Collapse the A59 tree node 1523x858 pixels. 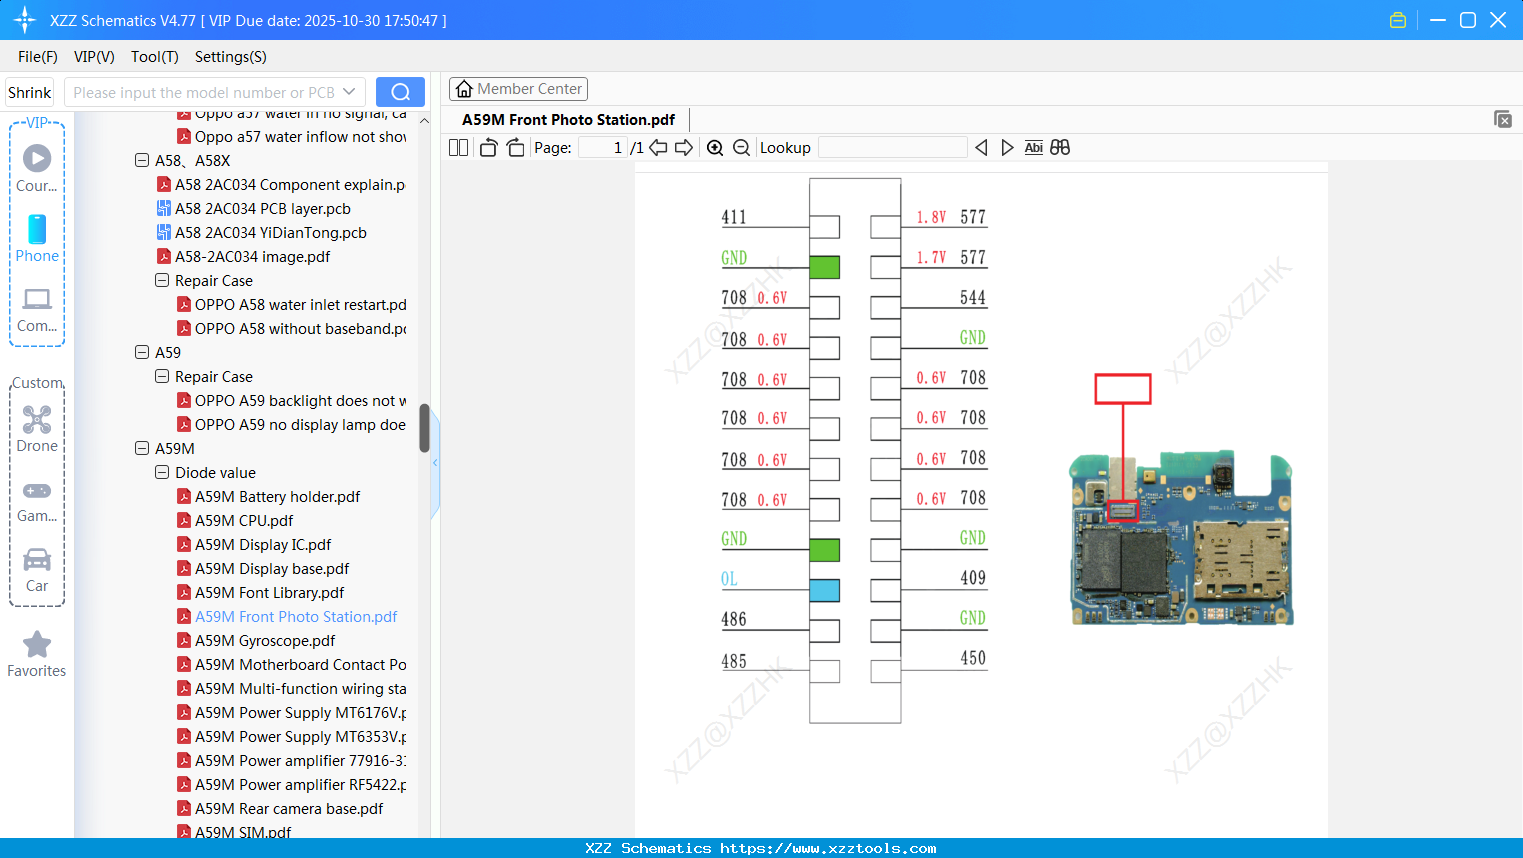pyautogui.click(x=142, y=352)
